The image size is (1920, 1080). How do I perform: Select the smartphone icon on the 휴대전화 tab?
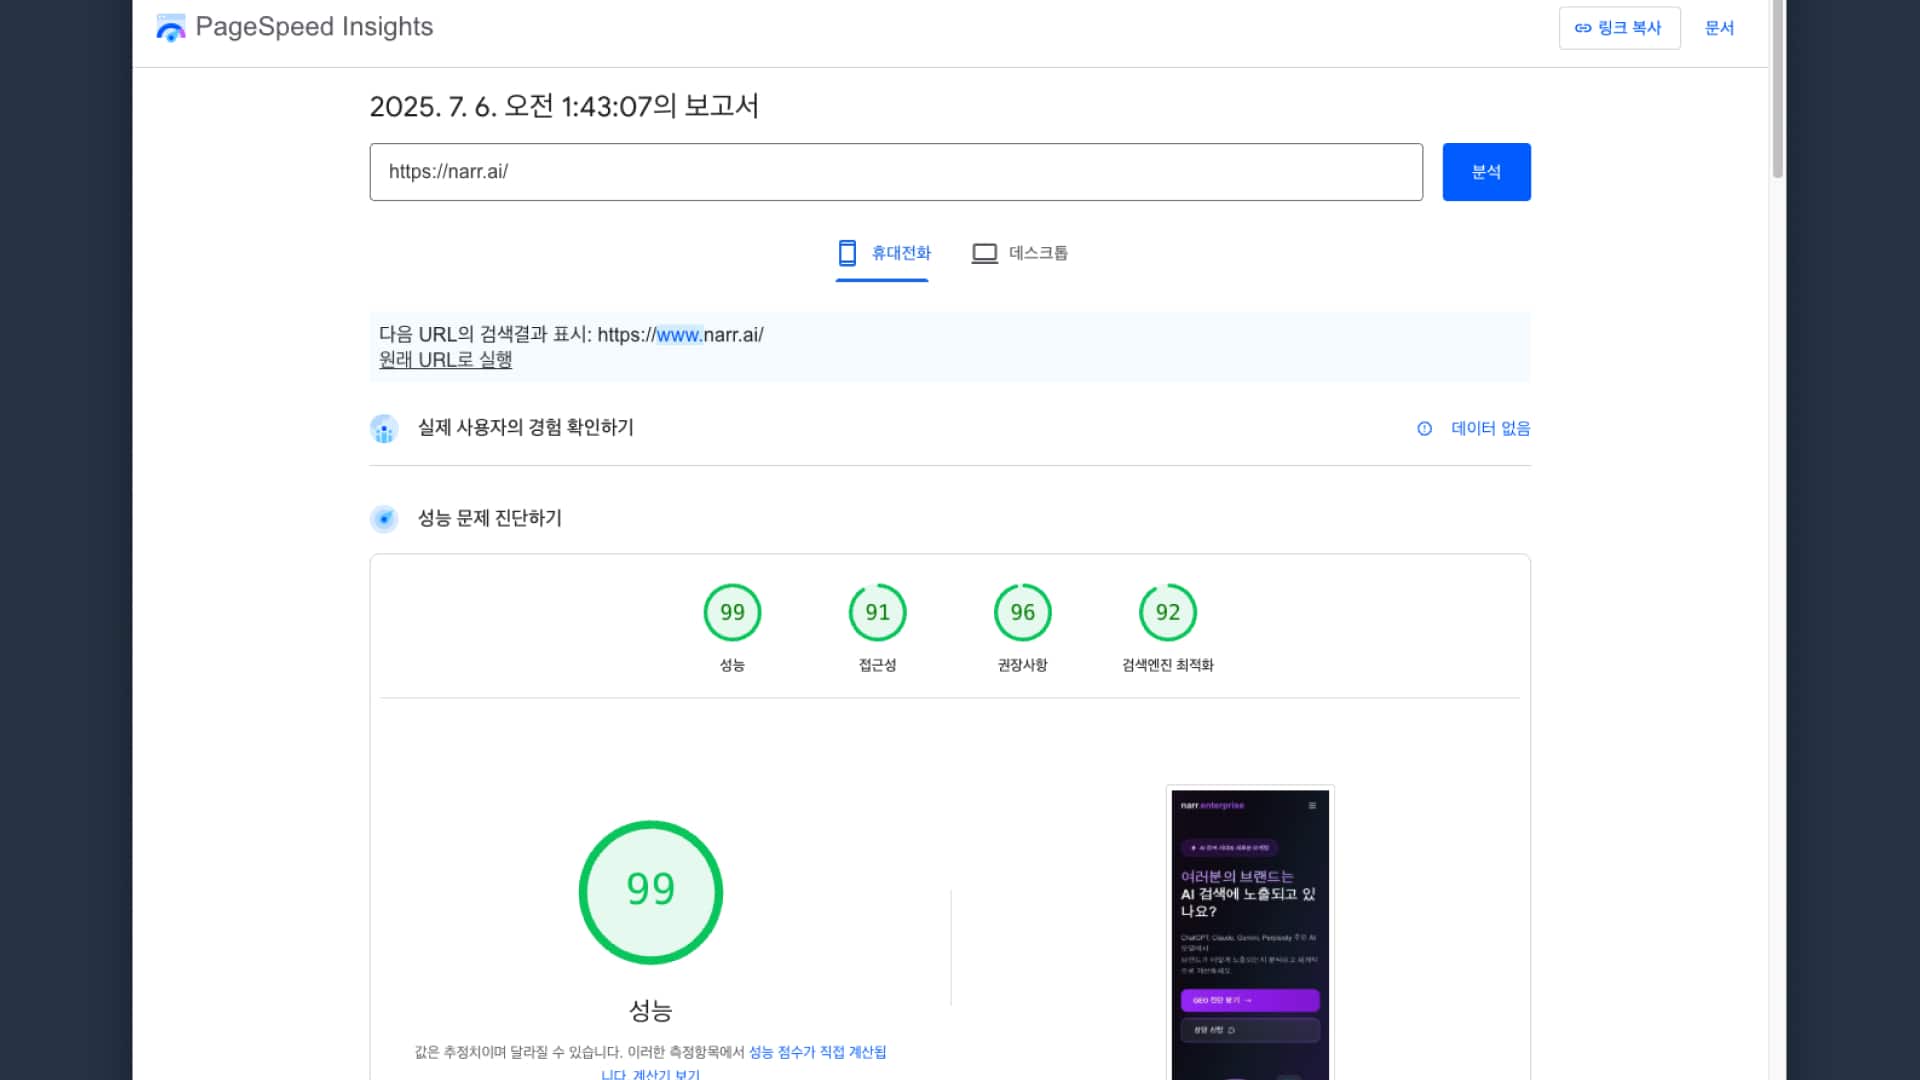tap(847, 253)
